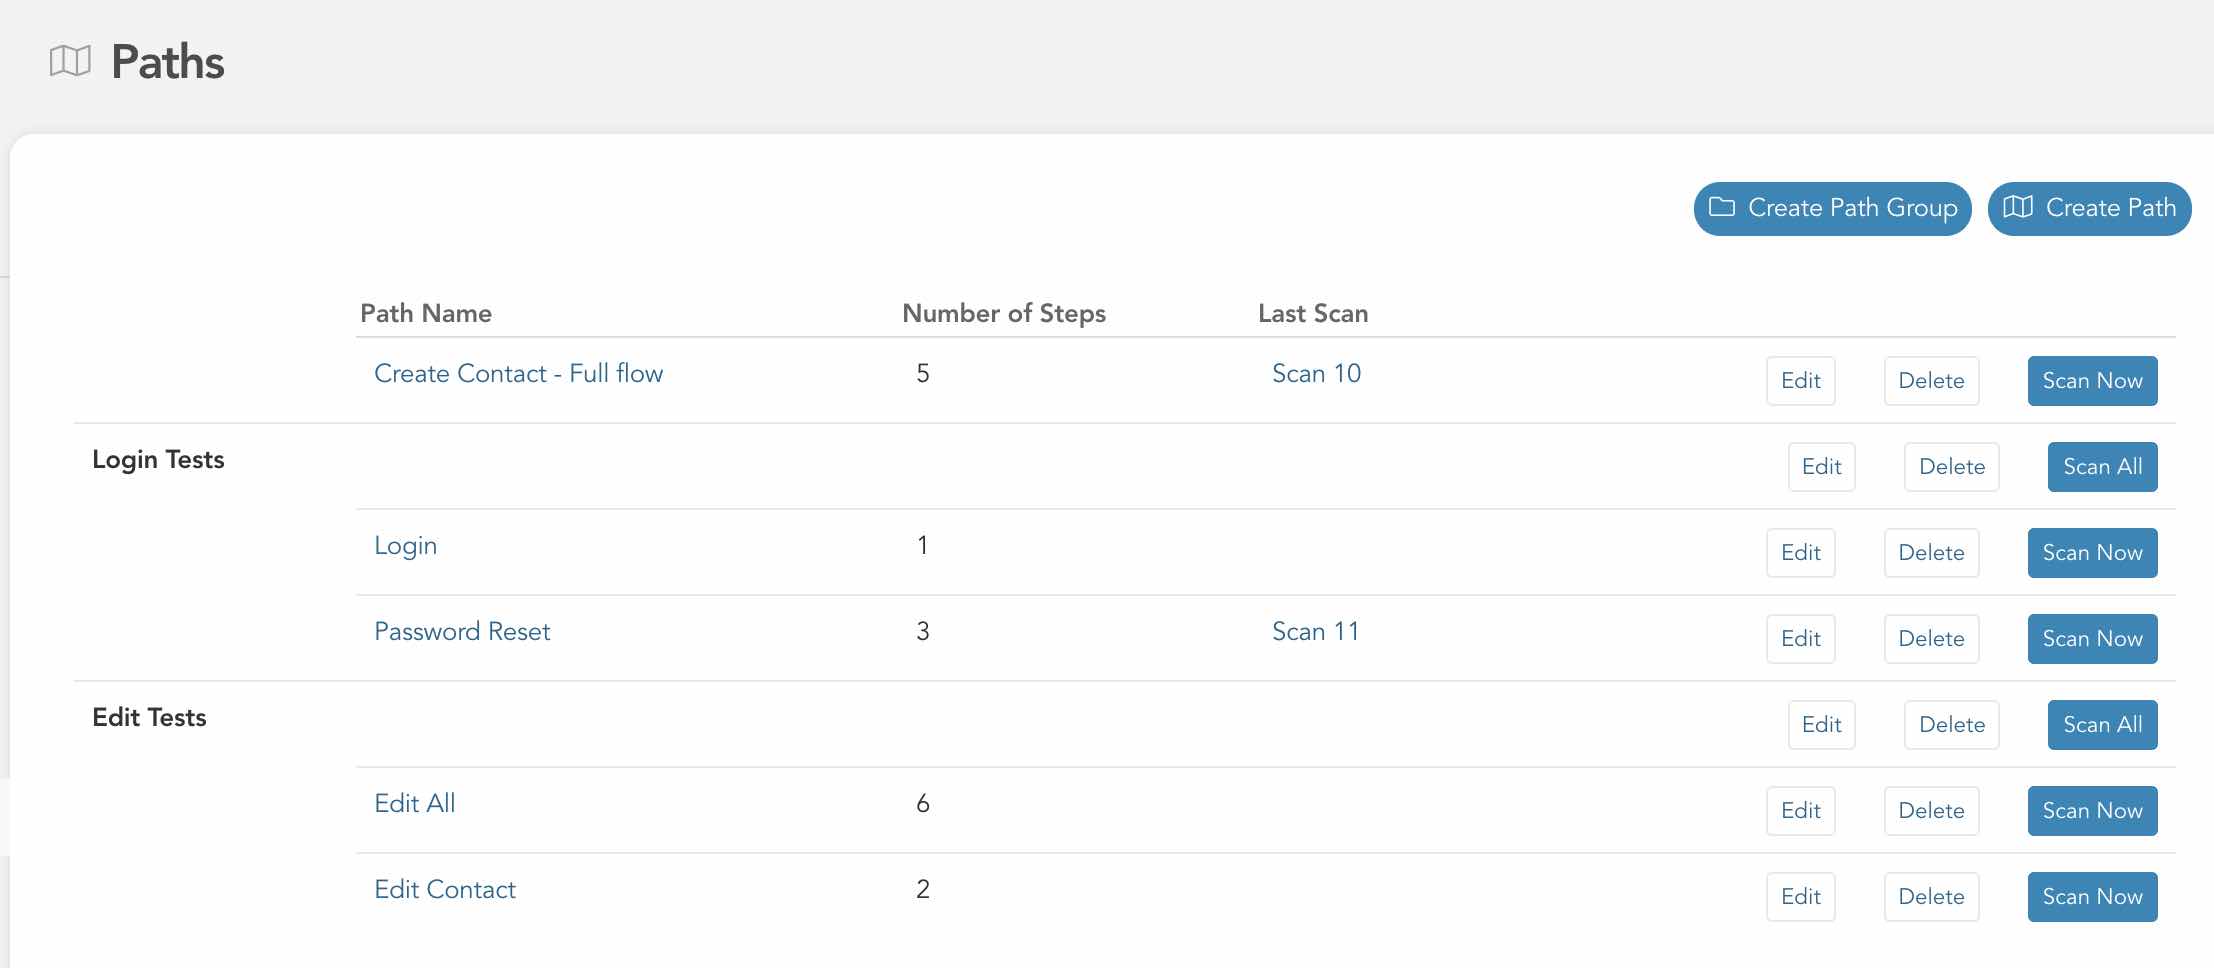Edit the Edit Contact path

click(x=1801, y=897)
